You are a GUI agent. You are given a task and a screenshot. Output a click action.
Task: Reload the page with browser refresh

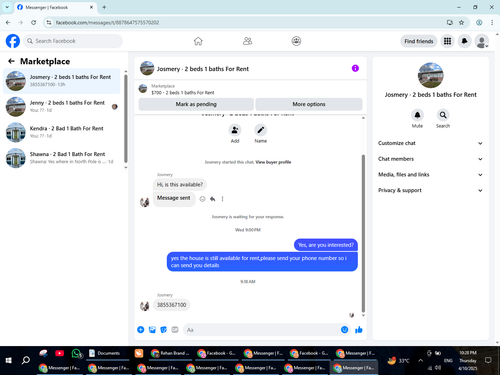(x=33, y=22)
